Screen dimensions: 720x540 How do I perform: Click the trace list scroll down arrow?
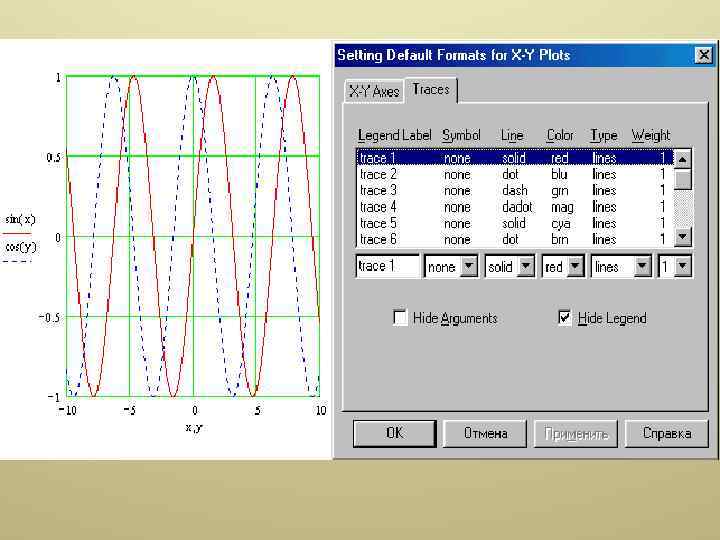tap(683, 237)
